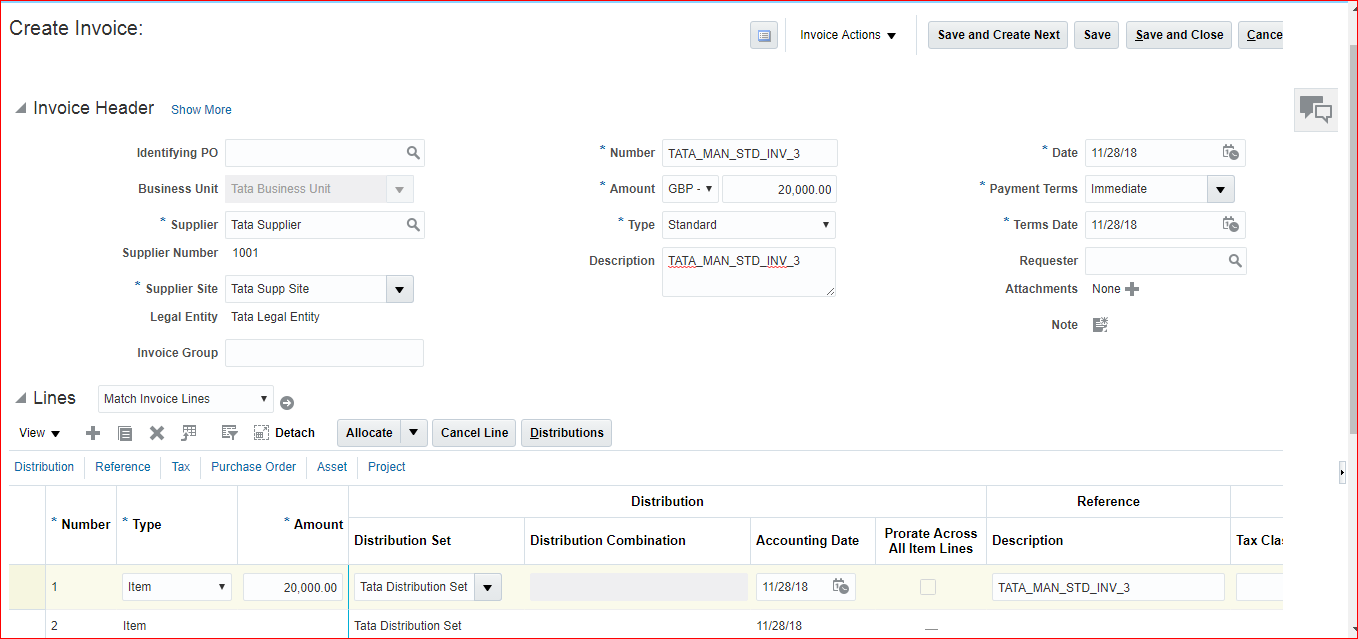The image size is (1358, 639).
Task: Open the Invoice Actions menu
Action: pos(848,35)
